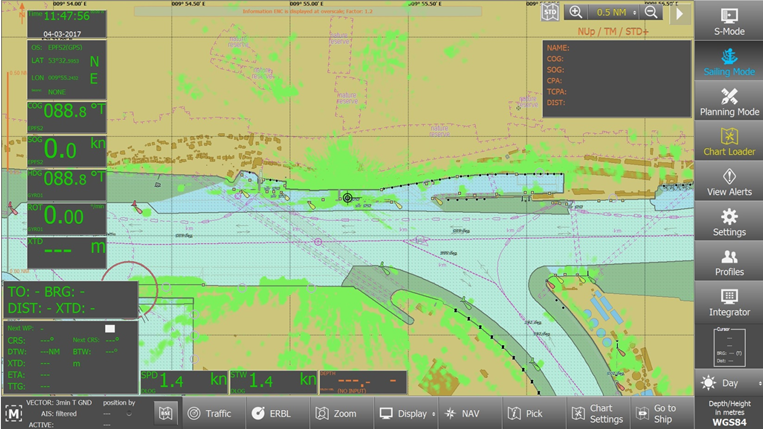
Task: Click the ACTIVE: status label
Action: point(40,424)
